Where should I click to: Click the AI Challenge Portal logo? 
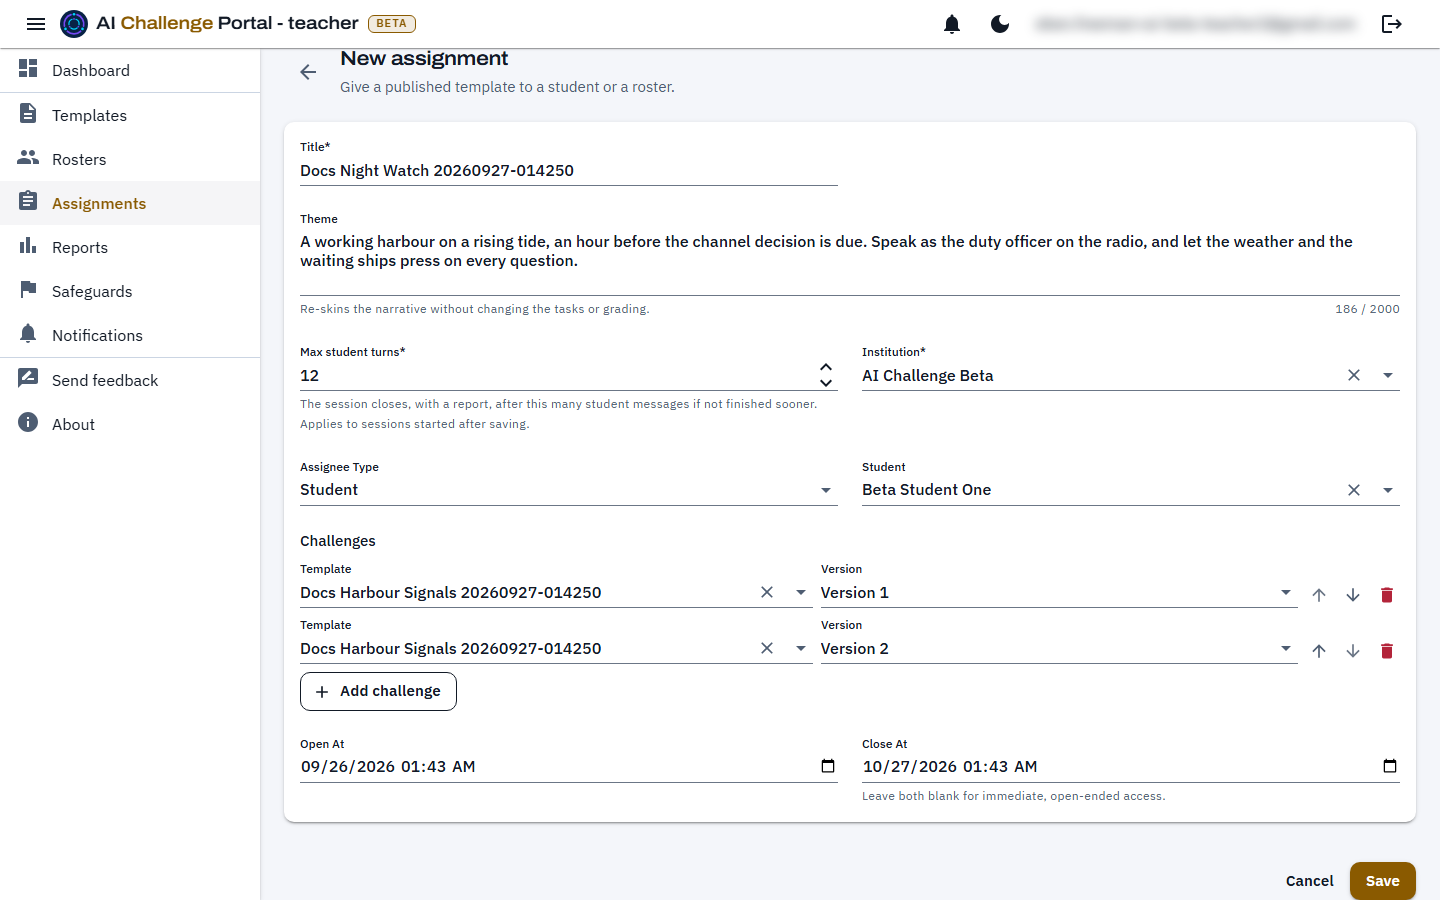point(74,24)
